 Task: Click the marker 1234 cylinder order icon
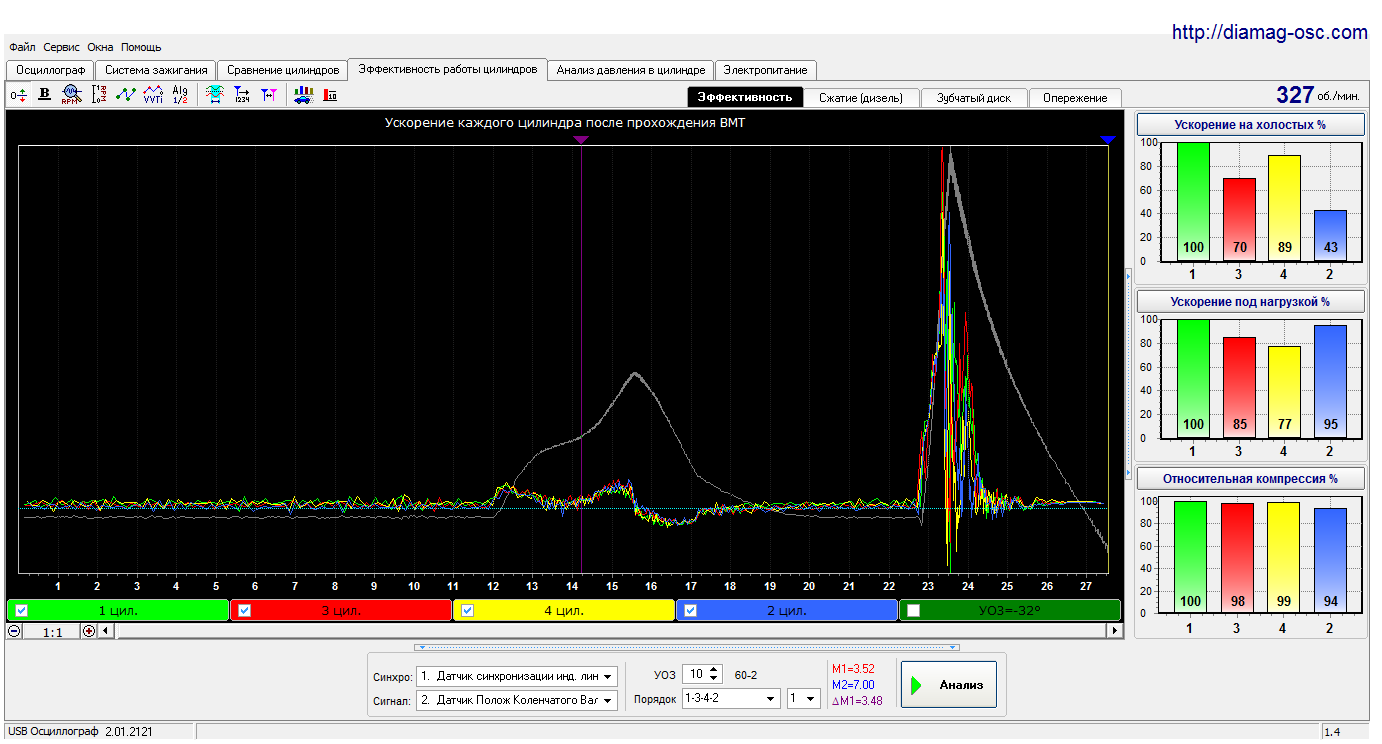[242, 95]
